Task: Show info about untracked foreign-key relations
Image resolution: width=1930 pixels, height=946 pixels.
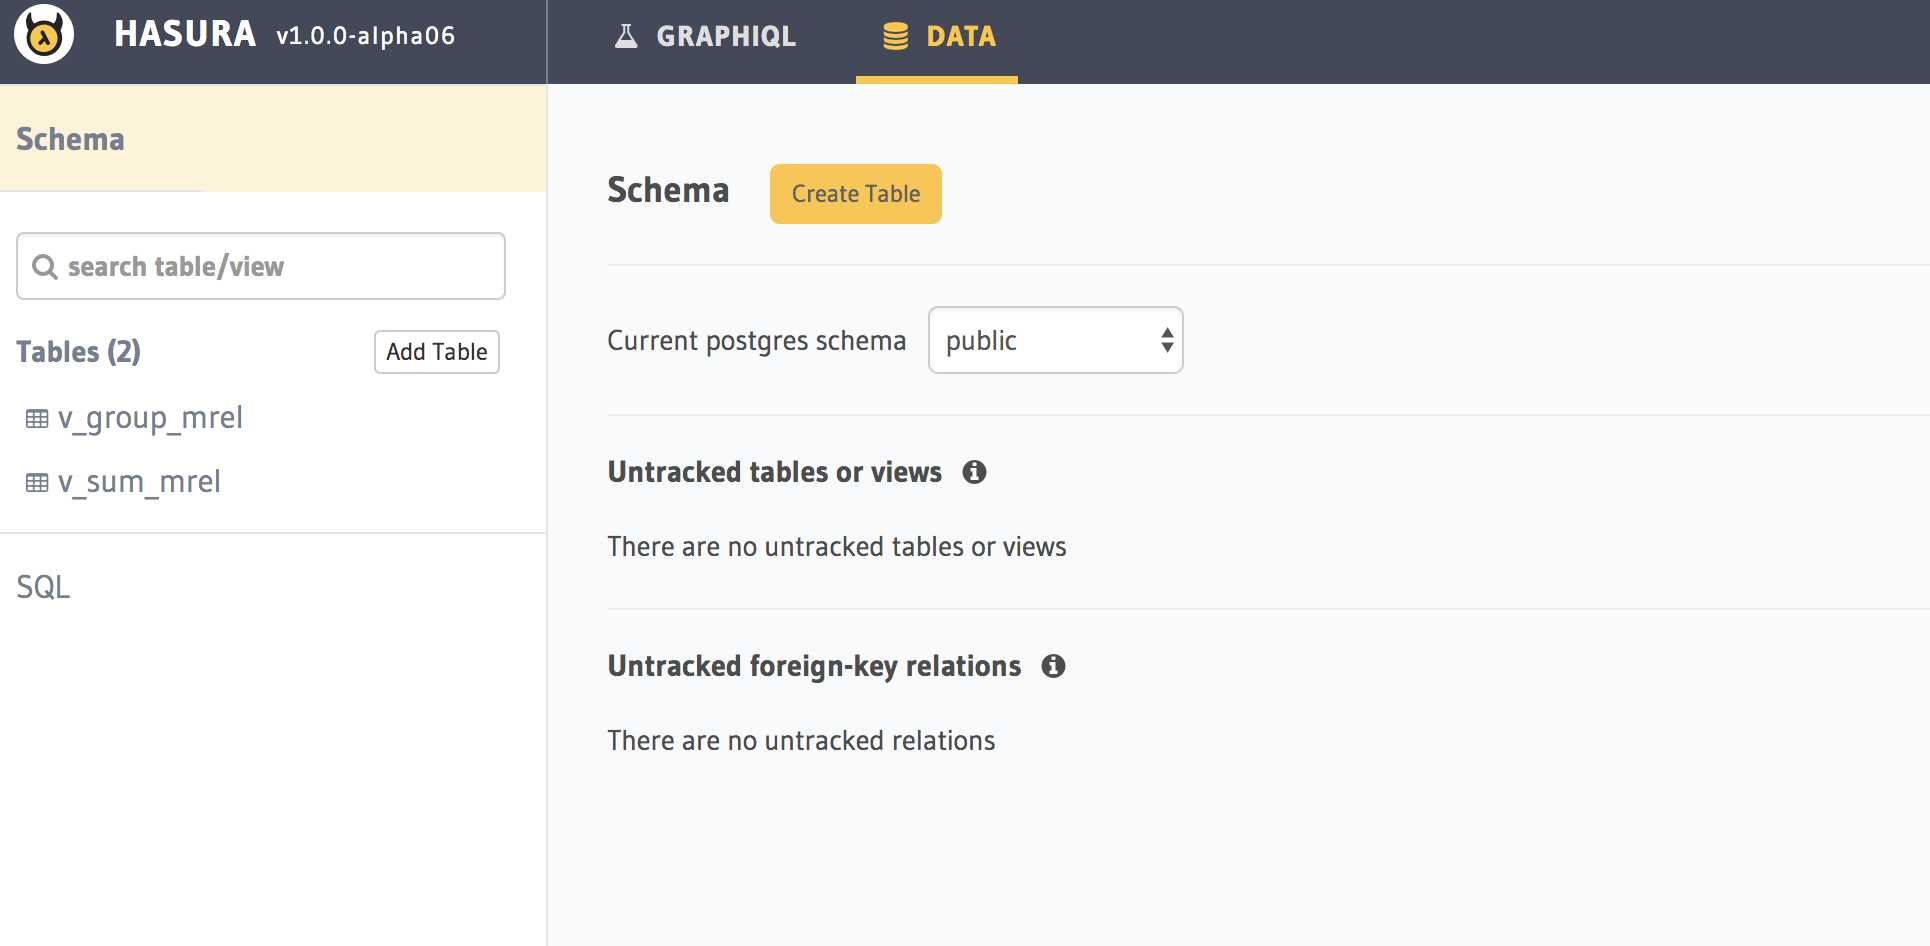Action: point(1053,666)
